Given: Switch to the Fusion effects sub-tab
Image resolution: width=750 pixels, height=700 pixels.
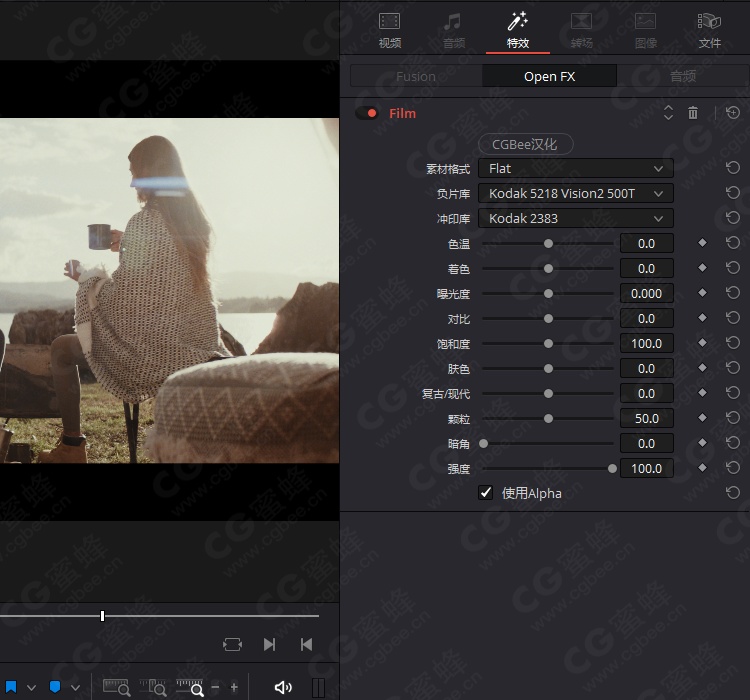Looking at the screenshot, I should pos(416,76).
